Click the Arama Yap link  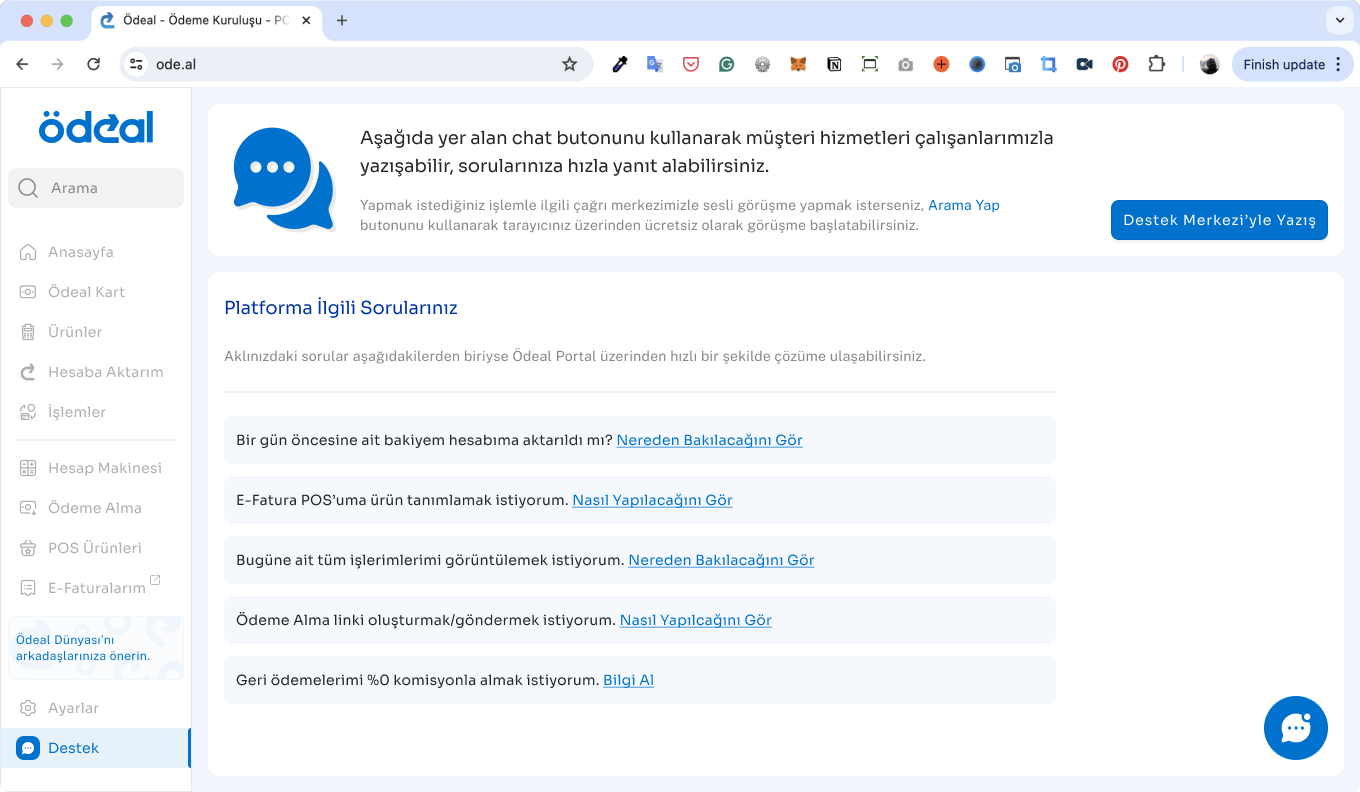pos(964,205)
